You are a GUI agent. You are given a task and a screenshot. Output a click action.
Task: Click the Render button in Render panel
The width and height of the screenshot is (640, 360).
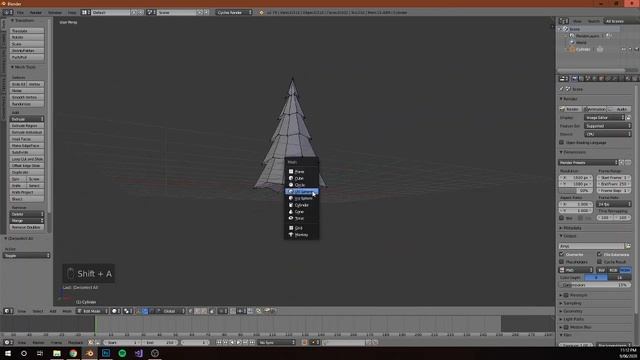tap(570, 109)
